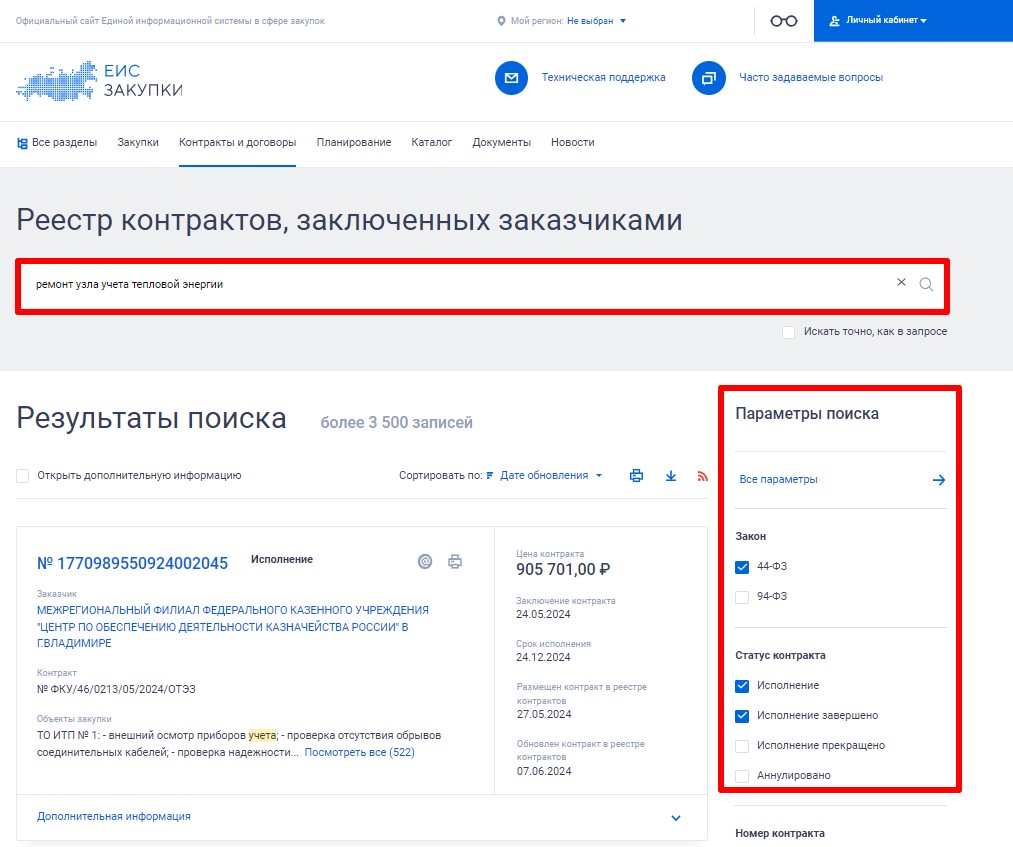Print contract 1770989550924002045 card
This screenshot has width=1013, height=847.
point(455,561)
